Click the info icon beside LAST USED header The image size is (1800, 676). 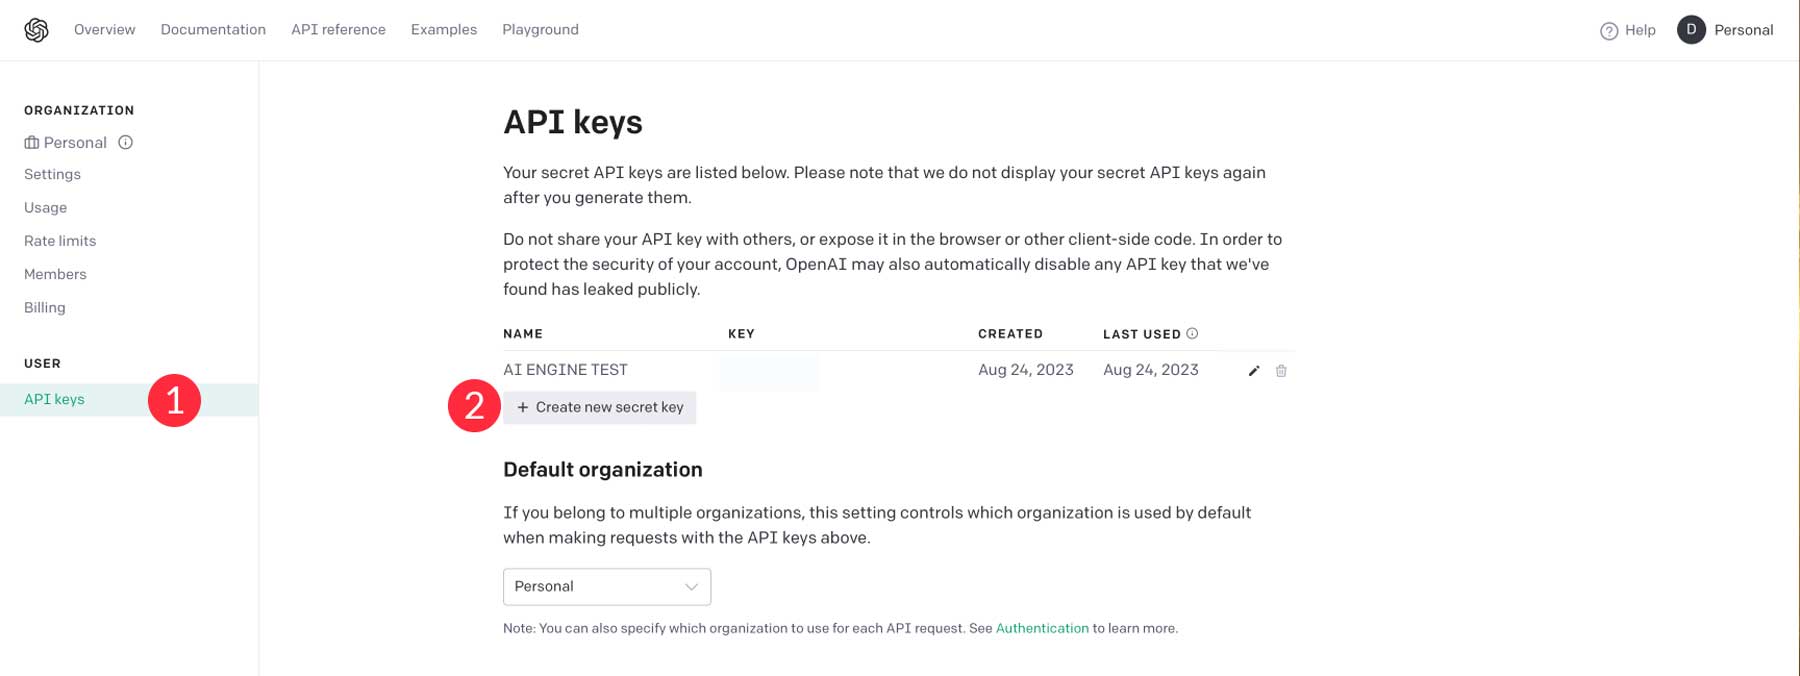(x=1194, y=333)
